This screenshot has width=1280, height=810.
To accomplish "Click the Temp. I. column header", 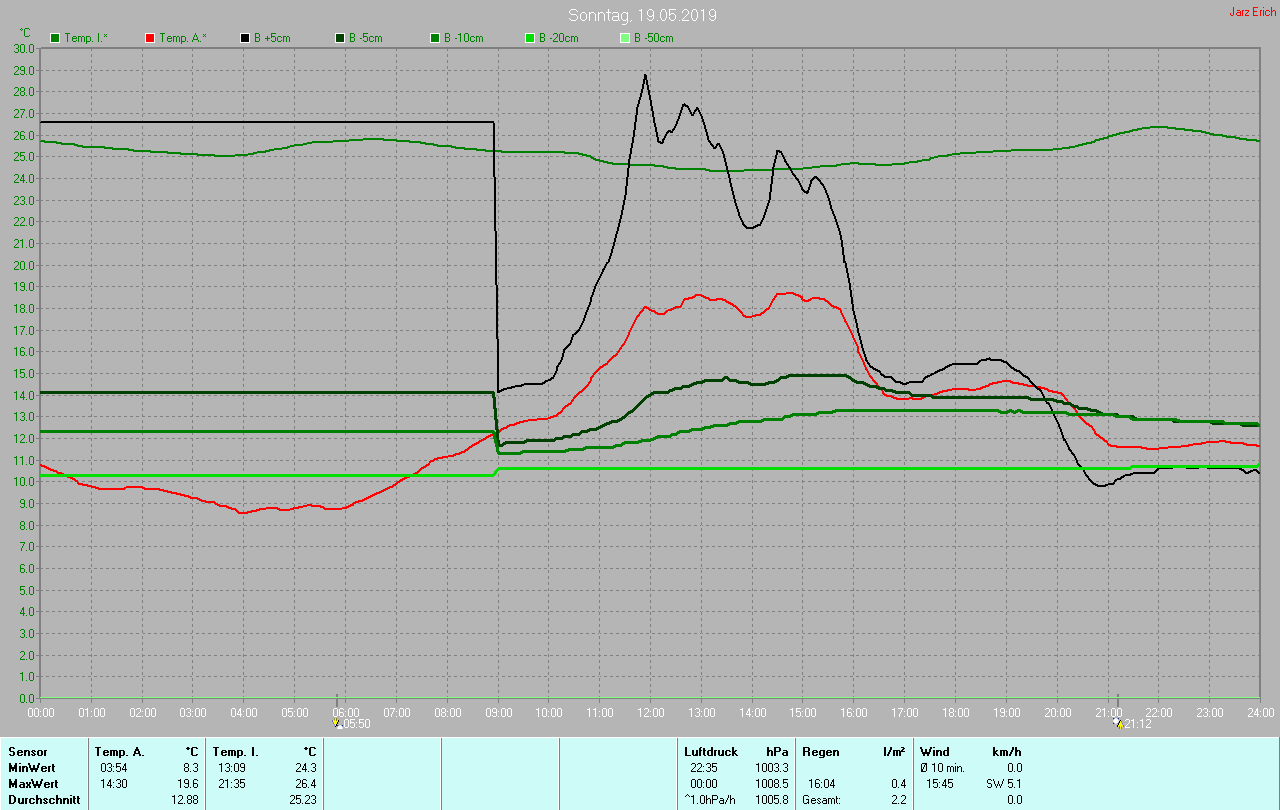I will [235, 751].
